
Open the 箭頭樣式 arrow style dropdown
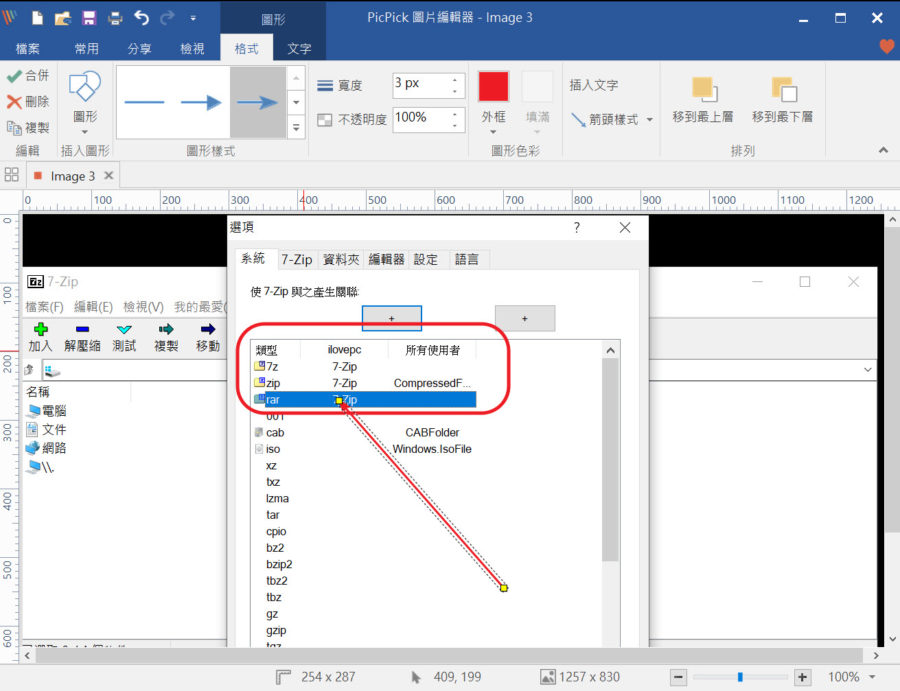tap(612, 119)
